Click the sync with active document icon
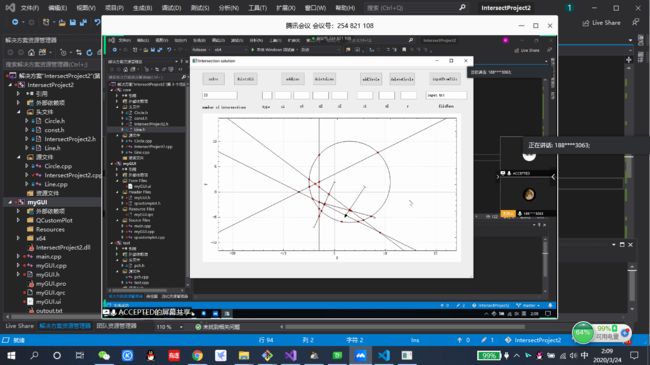 coord(79,53)
